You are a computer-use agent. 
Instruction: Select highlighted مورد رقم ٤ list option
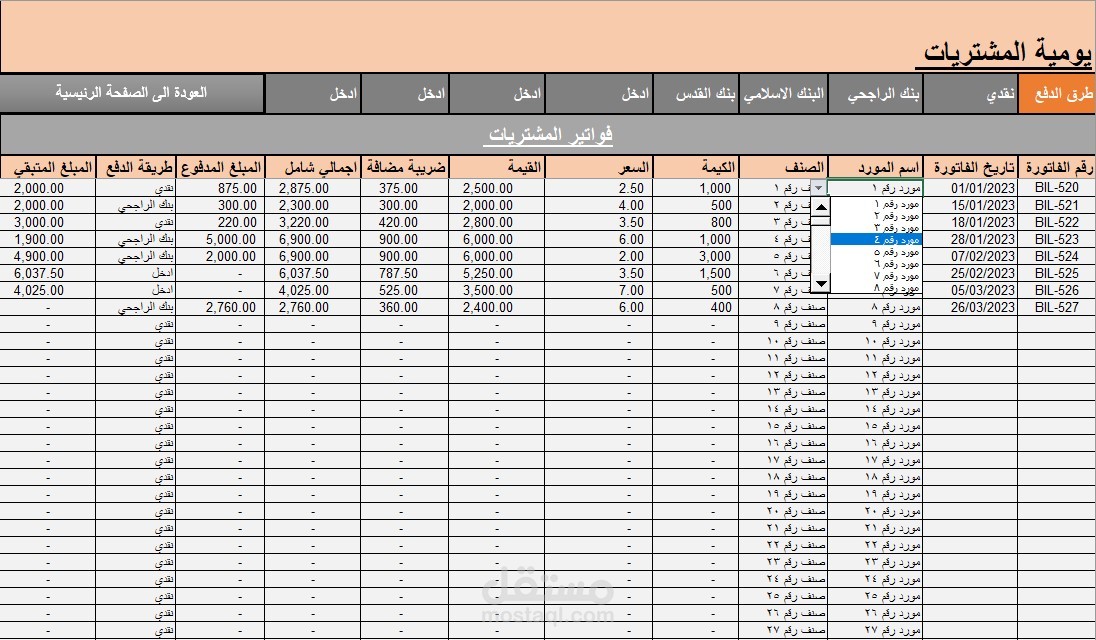(x=876, y=240)
